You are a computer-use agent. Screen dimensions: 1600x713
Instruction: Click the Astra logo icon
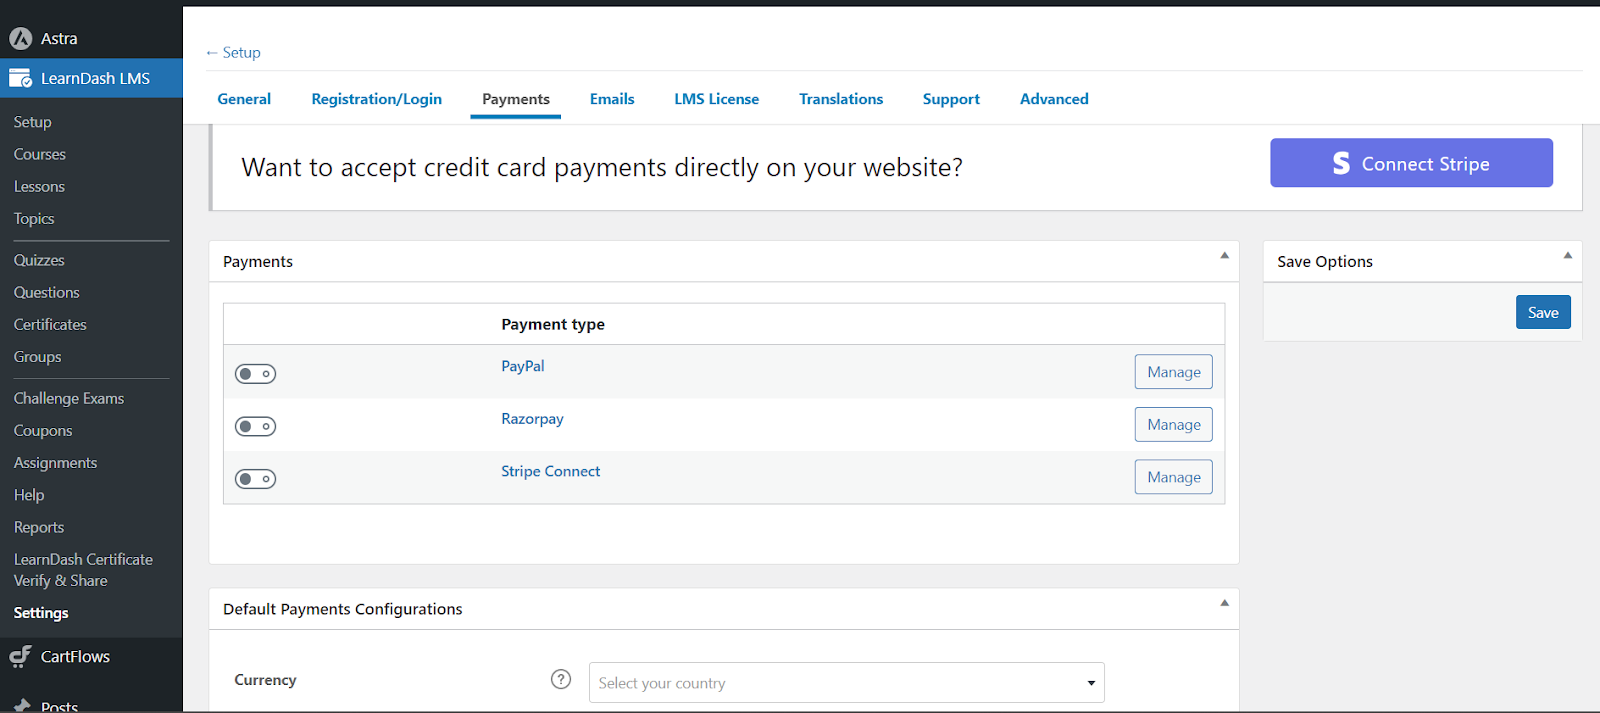[x=20, y=38]
